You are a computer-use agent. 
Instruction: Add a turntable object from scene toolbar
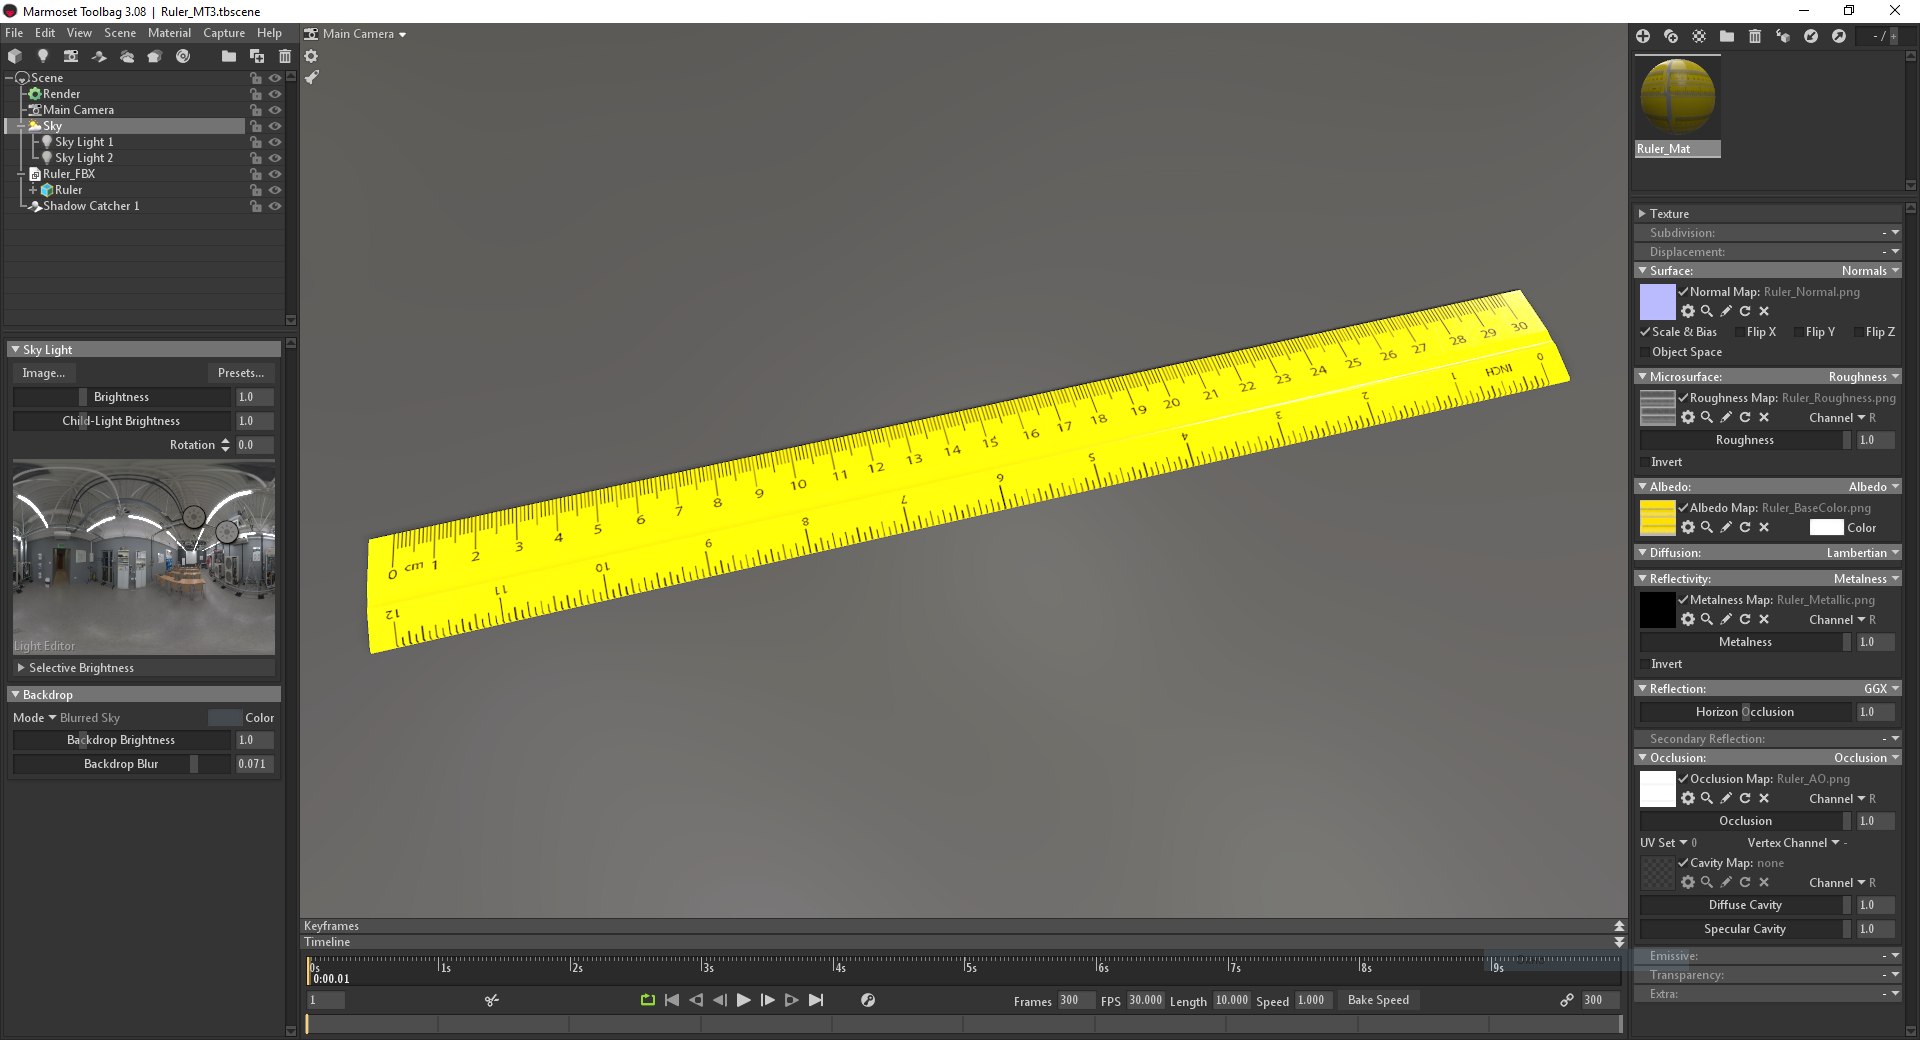pyautogui.click(x=183, y=56)
